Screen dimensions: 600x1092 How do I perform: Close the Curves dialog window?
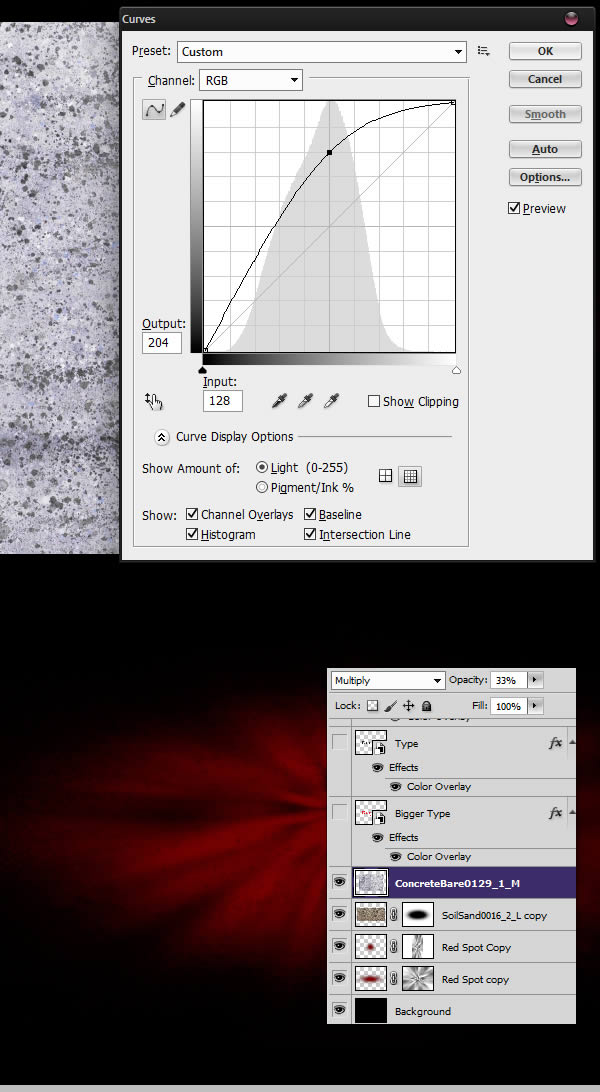pos(571,19)
